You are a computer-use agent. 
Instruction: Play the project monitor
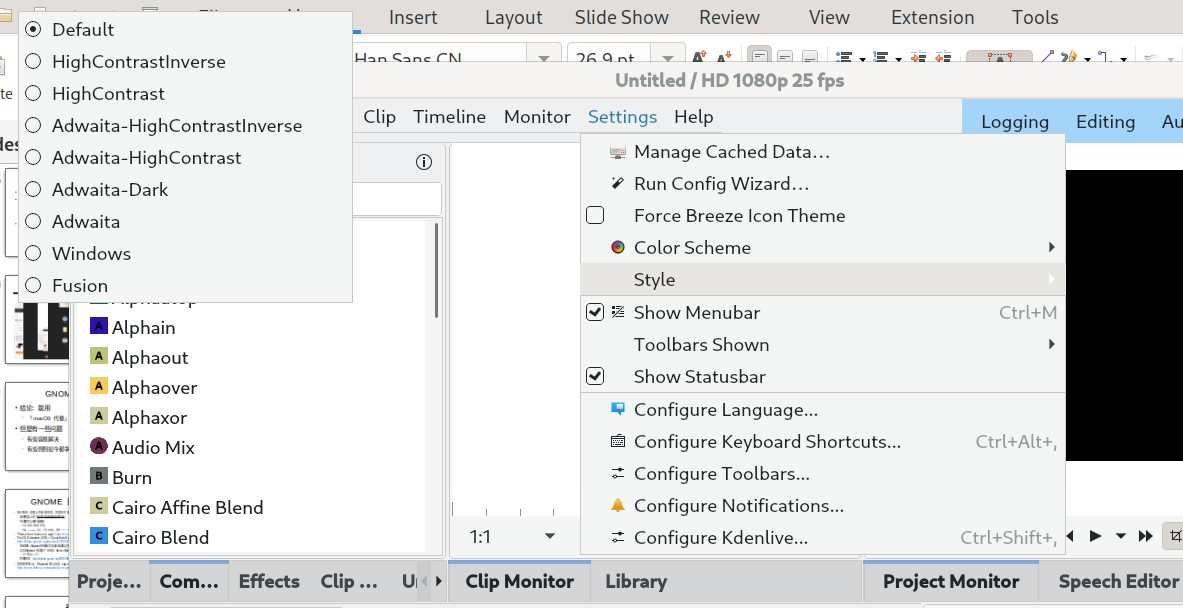(1095, 536)
